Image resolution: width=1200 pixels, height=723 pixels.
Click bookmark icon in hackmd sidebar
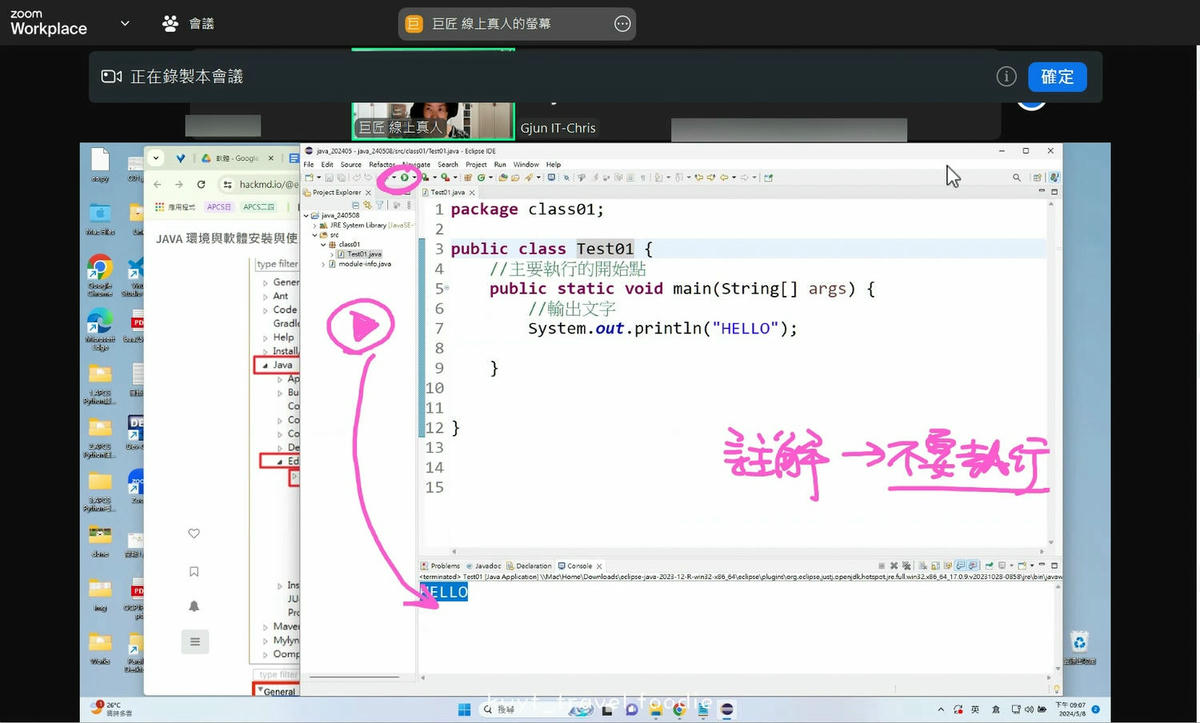pos(194,571)
